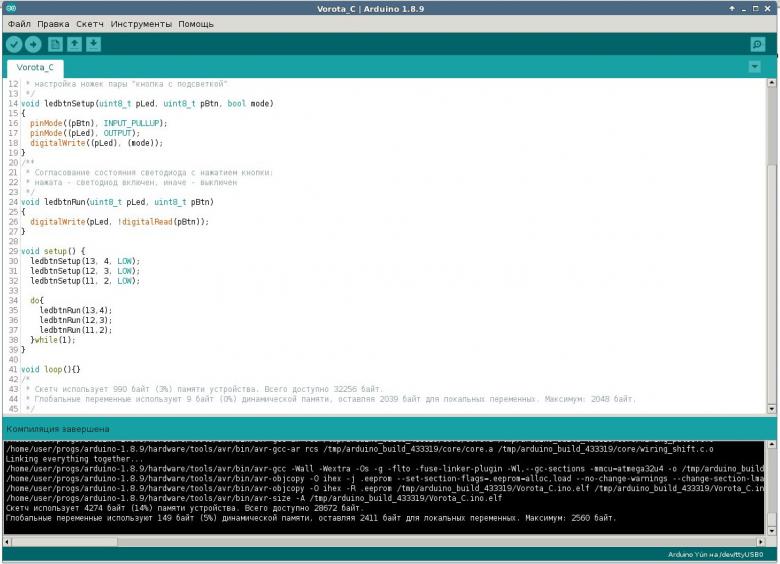Click line 'ledbtnSetup(11, 2, LOW);'
The width and height of the screenshot is (780, 564).
point(85,281)
